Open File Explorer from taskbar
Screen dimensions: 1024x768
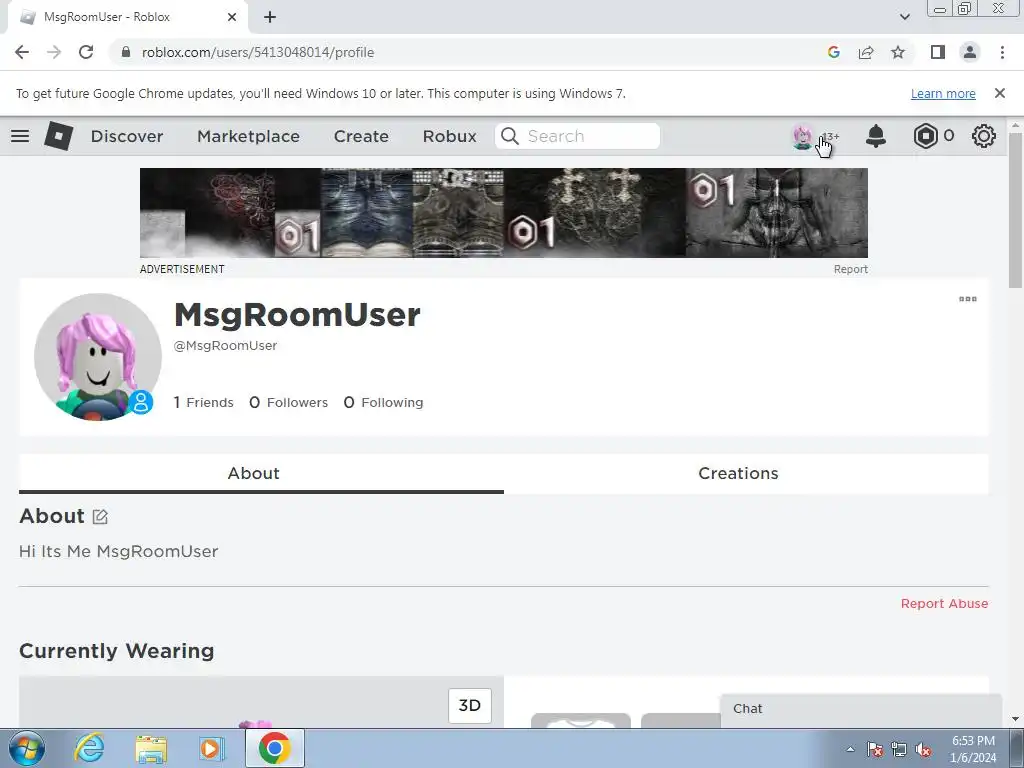pyautogui.click(x=152, y=748)
